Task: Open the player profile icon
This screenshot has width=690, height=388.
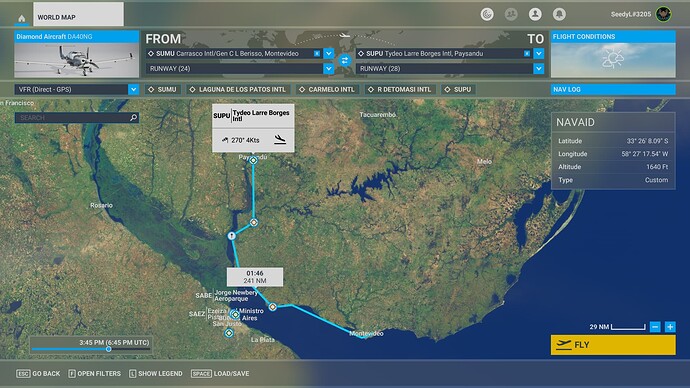Action: click(x=535, y=15)
